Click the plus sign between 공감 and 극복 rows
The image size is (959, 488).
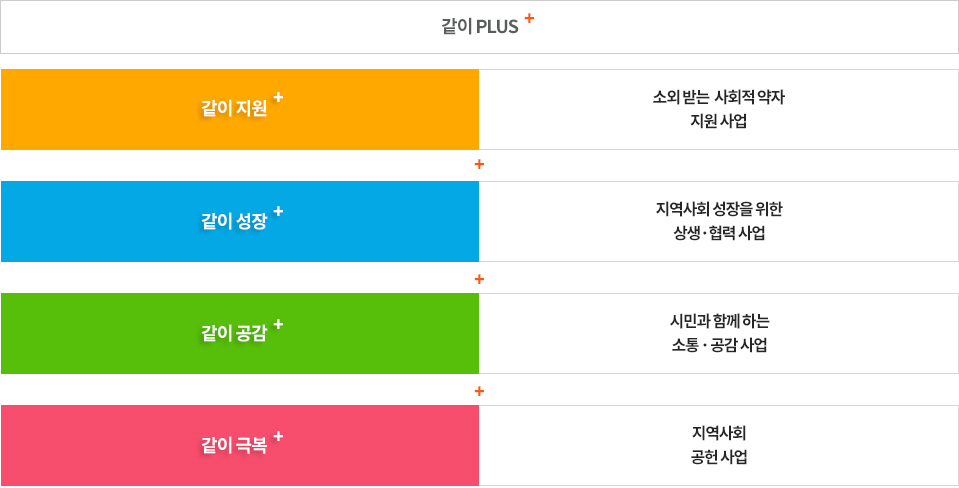tap(480, 390)
